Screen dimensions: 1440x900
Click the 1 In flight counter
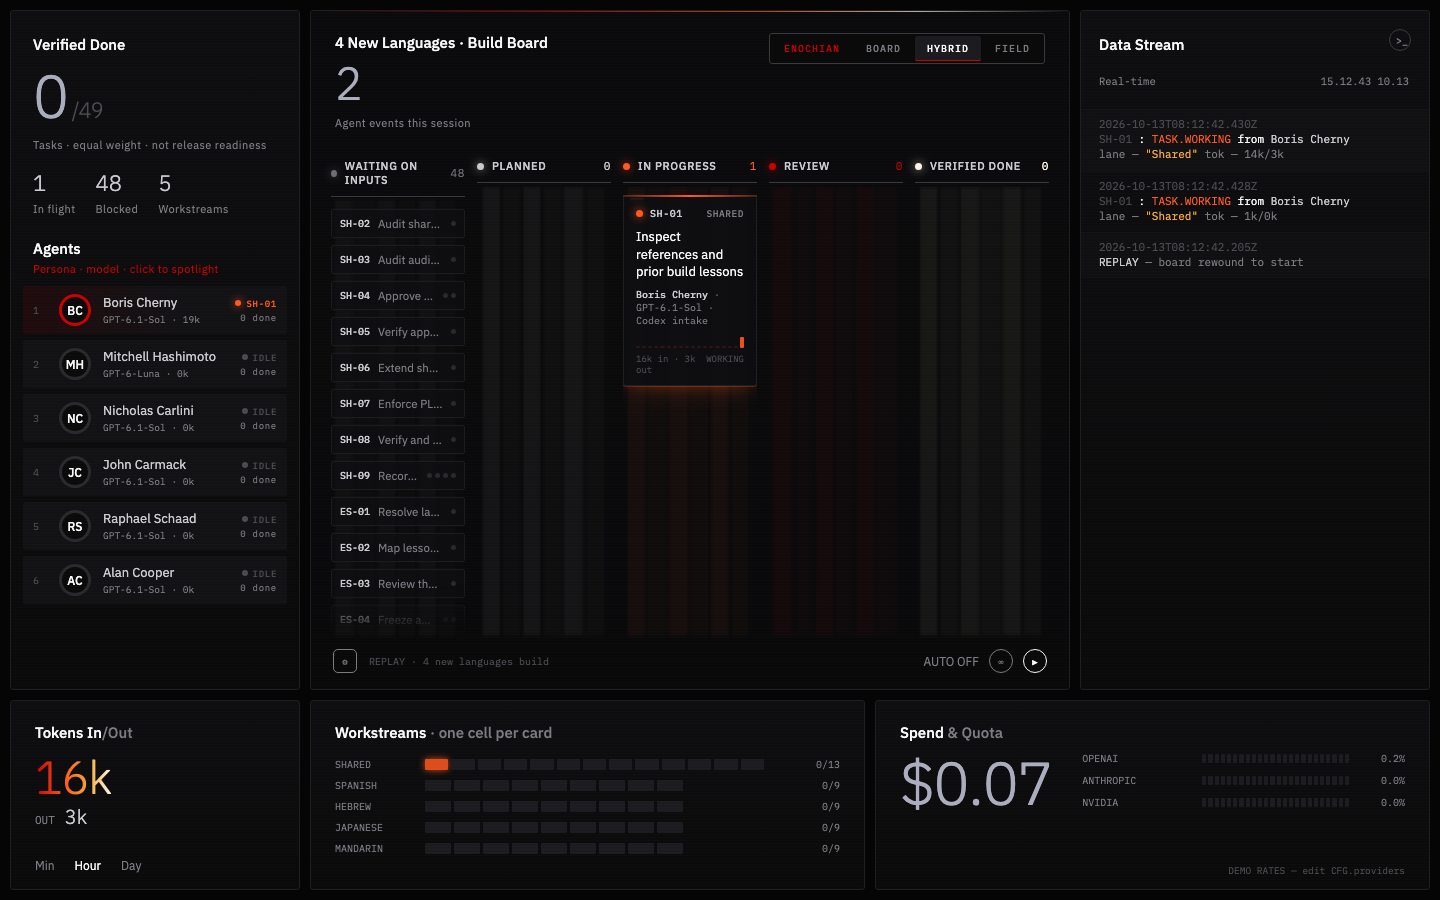[54, 193]
